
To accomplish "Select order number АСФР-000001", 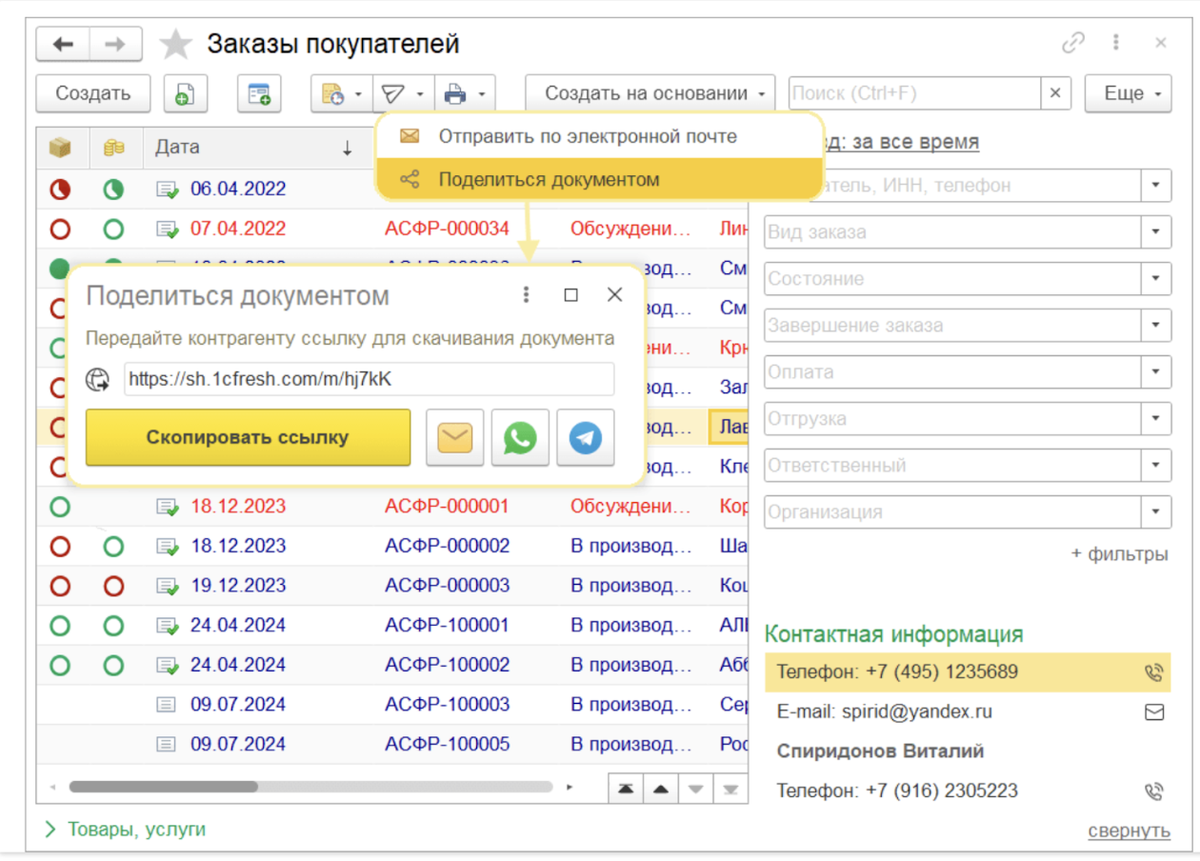I will 447,506.
